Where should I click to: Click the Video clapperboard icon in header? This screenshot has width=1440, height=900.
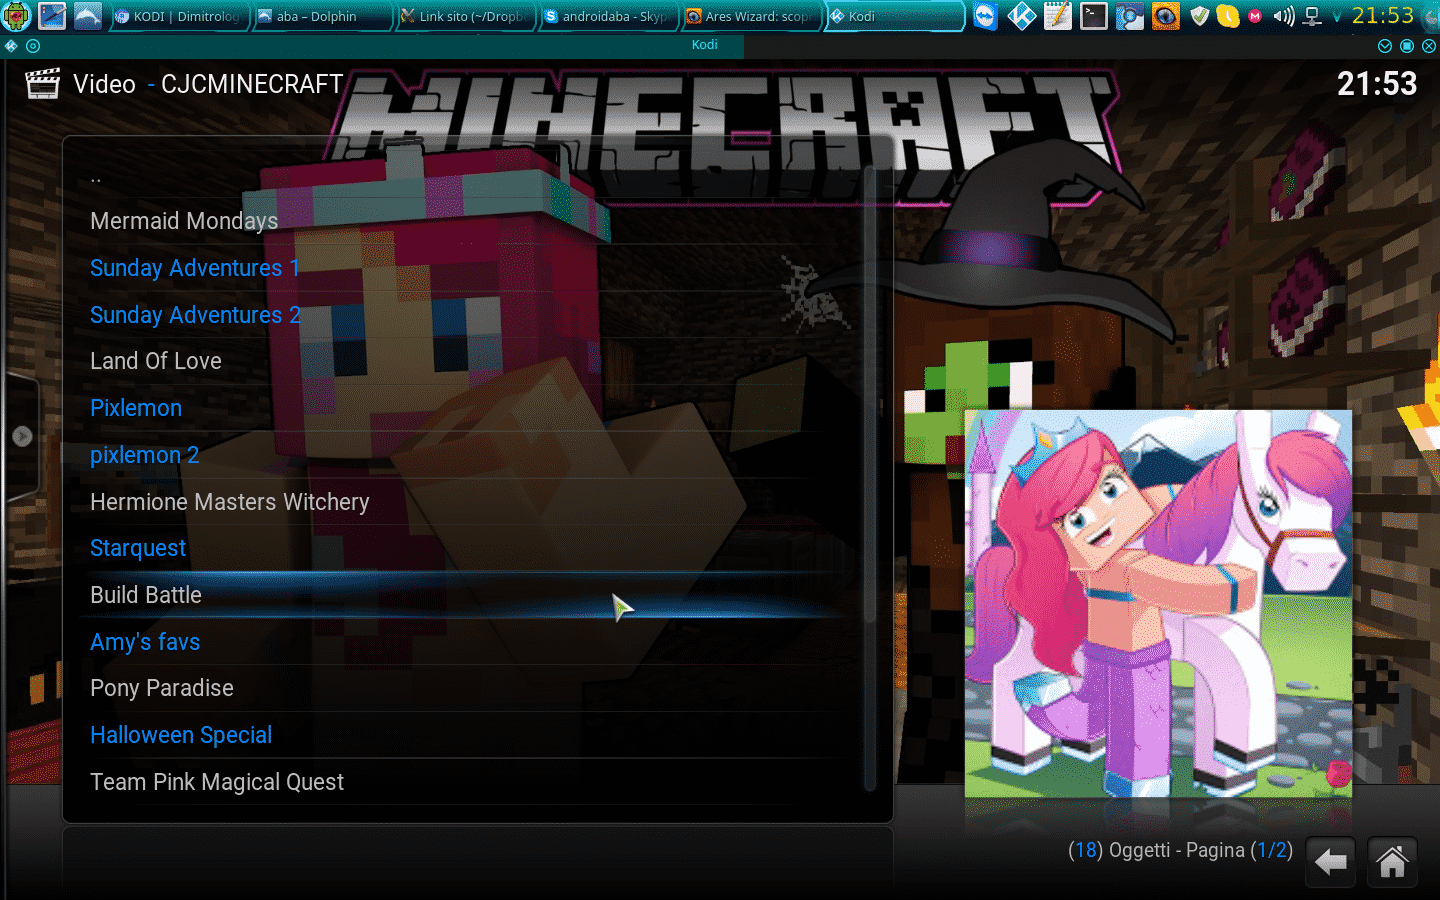[42, 84]
